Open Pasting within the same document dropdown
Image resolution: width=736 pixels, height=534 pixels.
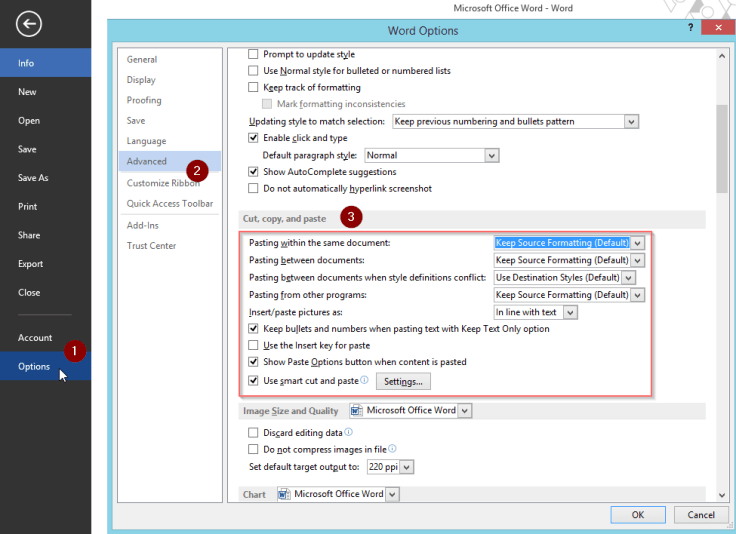pyautogui.click(x=637, y=243)
